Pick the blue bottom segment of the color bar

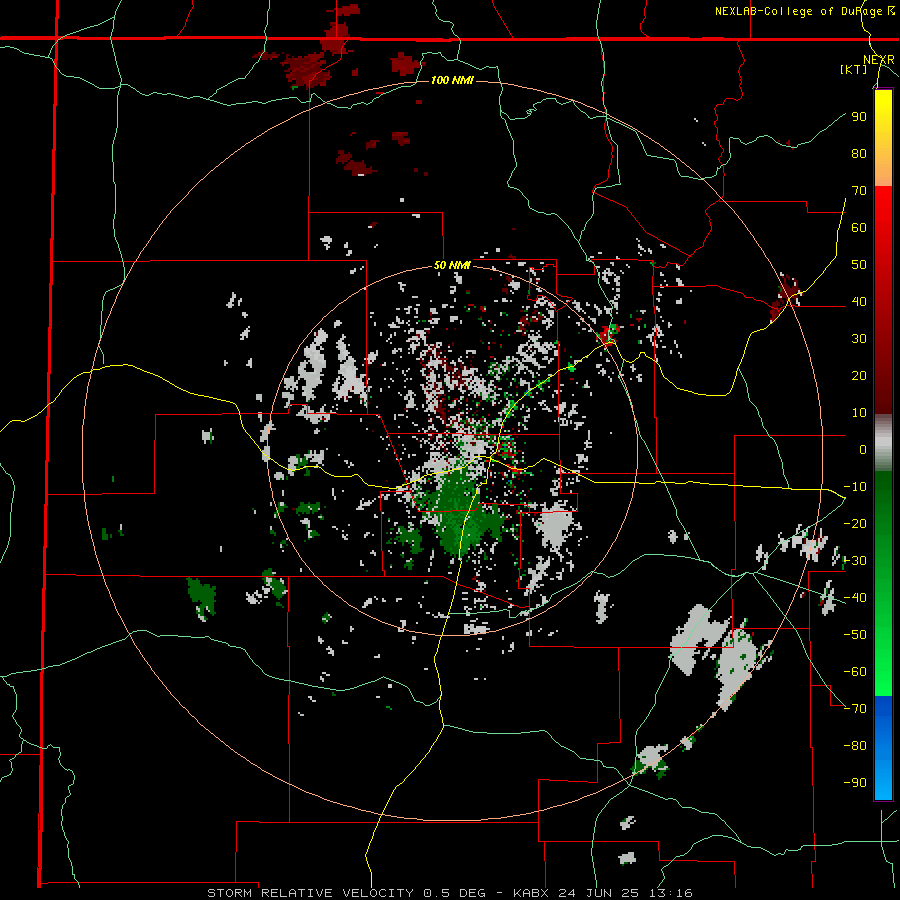coord(883,748)
